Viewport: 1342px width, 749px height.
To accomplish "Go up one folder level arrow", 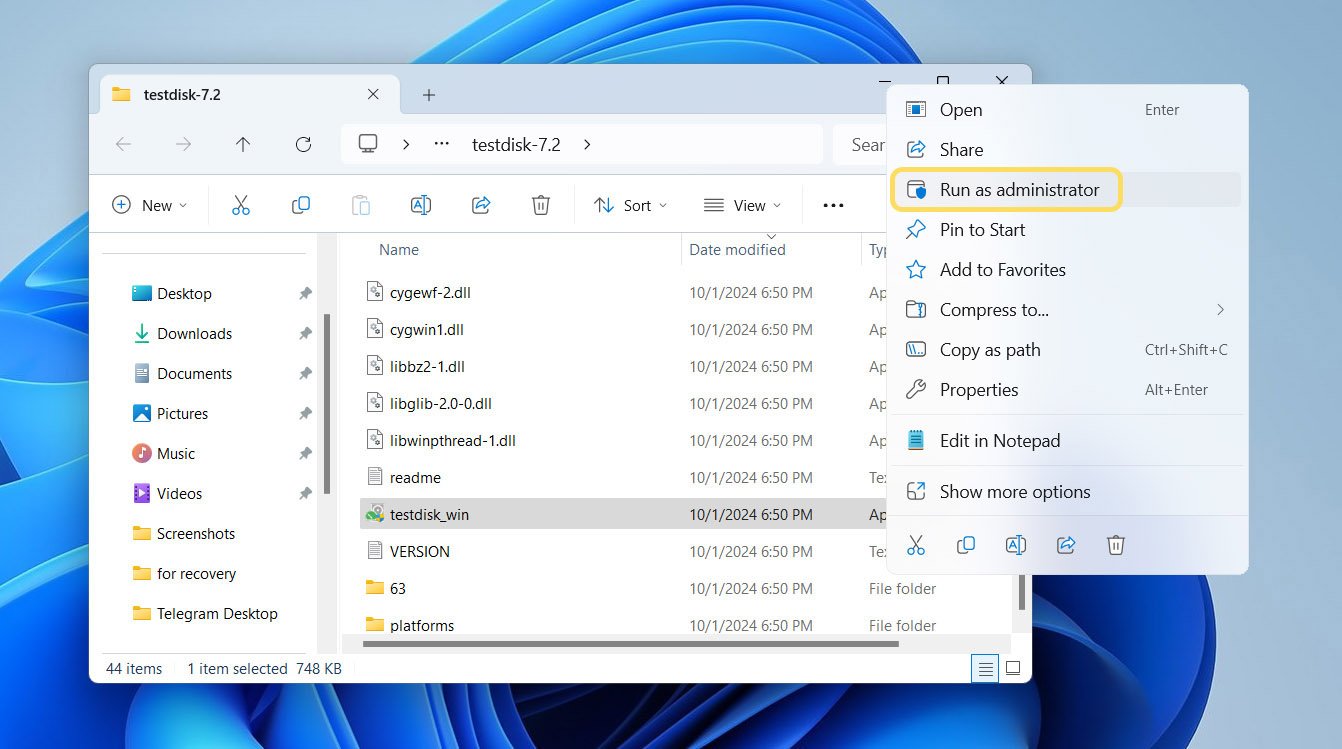I will pos(243,144).
